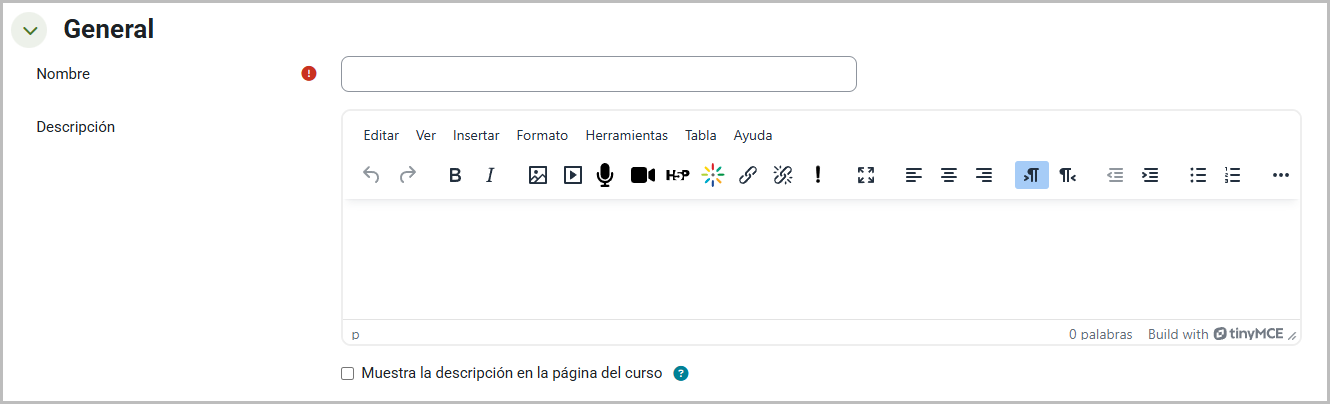Click the microphone record audio icon
Viewport: 1330px width, 404px height.
coord(605,176)
